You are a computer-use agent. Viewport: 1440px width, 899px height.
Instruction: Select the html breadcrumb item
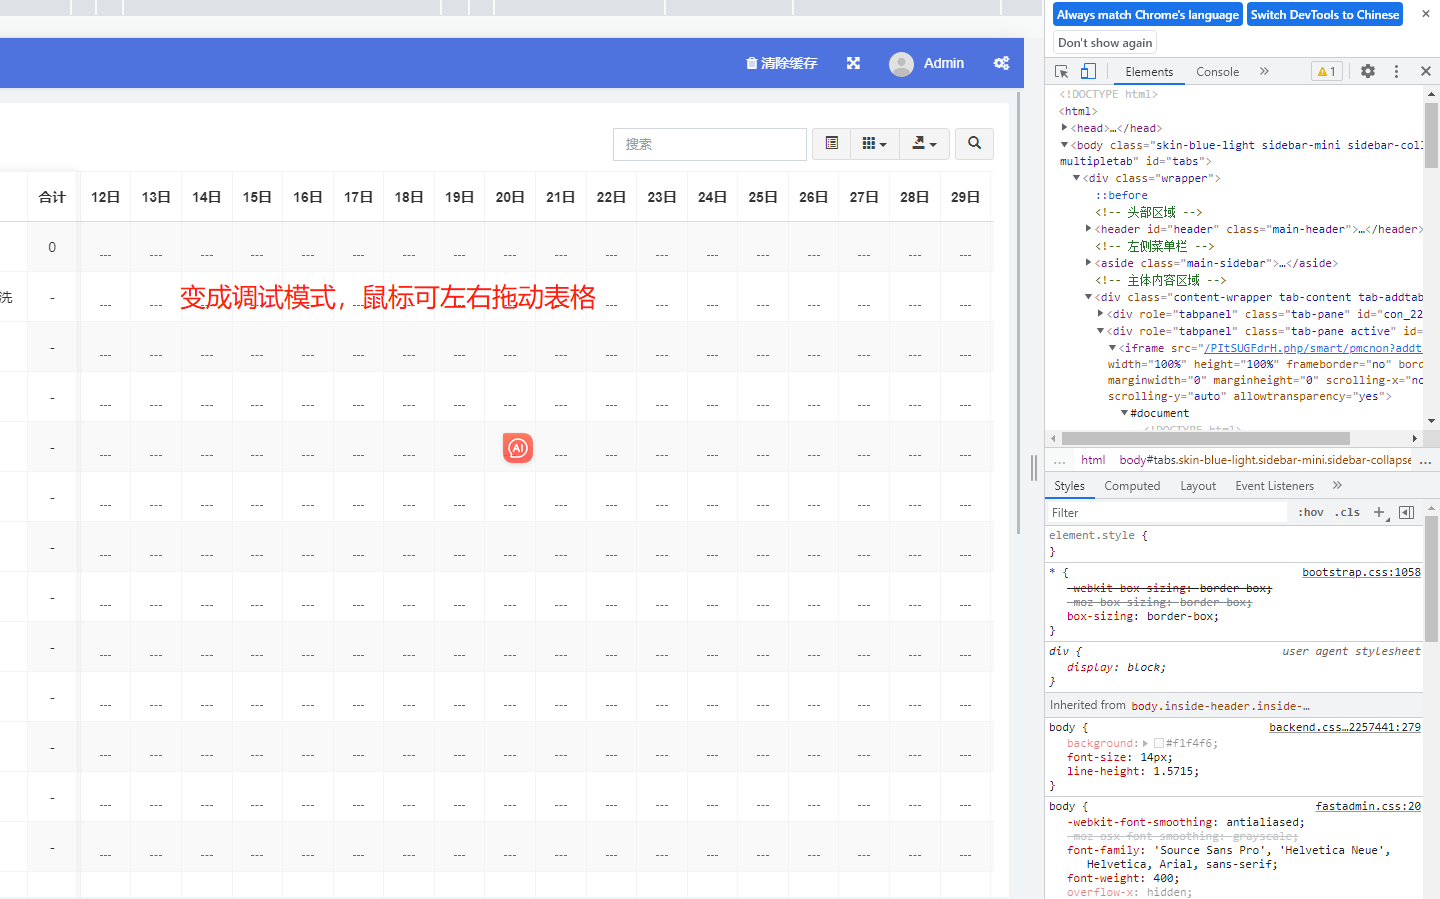[x=1093, y=460]
